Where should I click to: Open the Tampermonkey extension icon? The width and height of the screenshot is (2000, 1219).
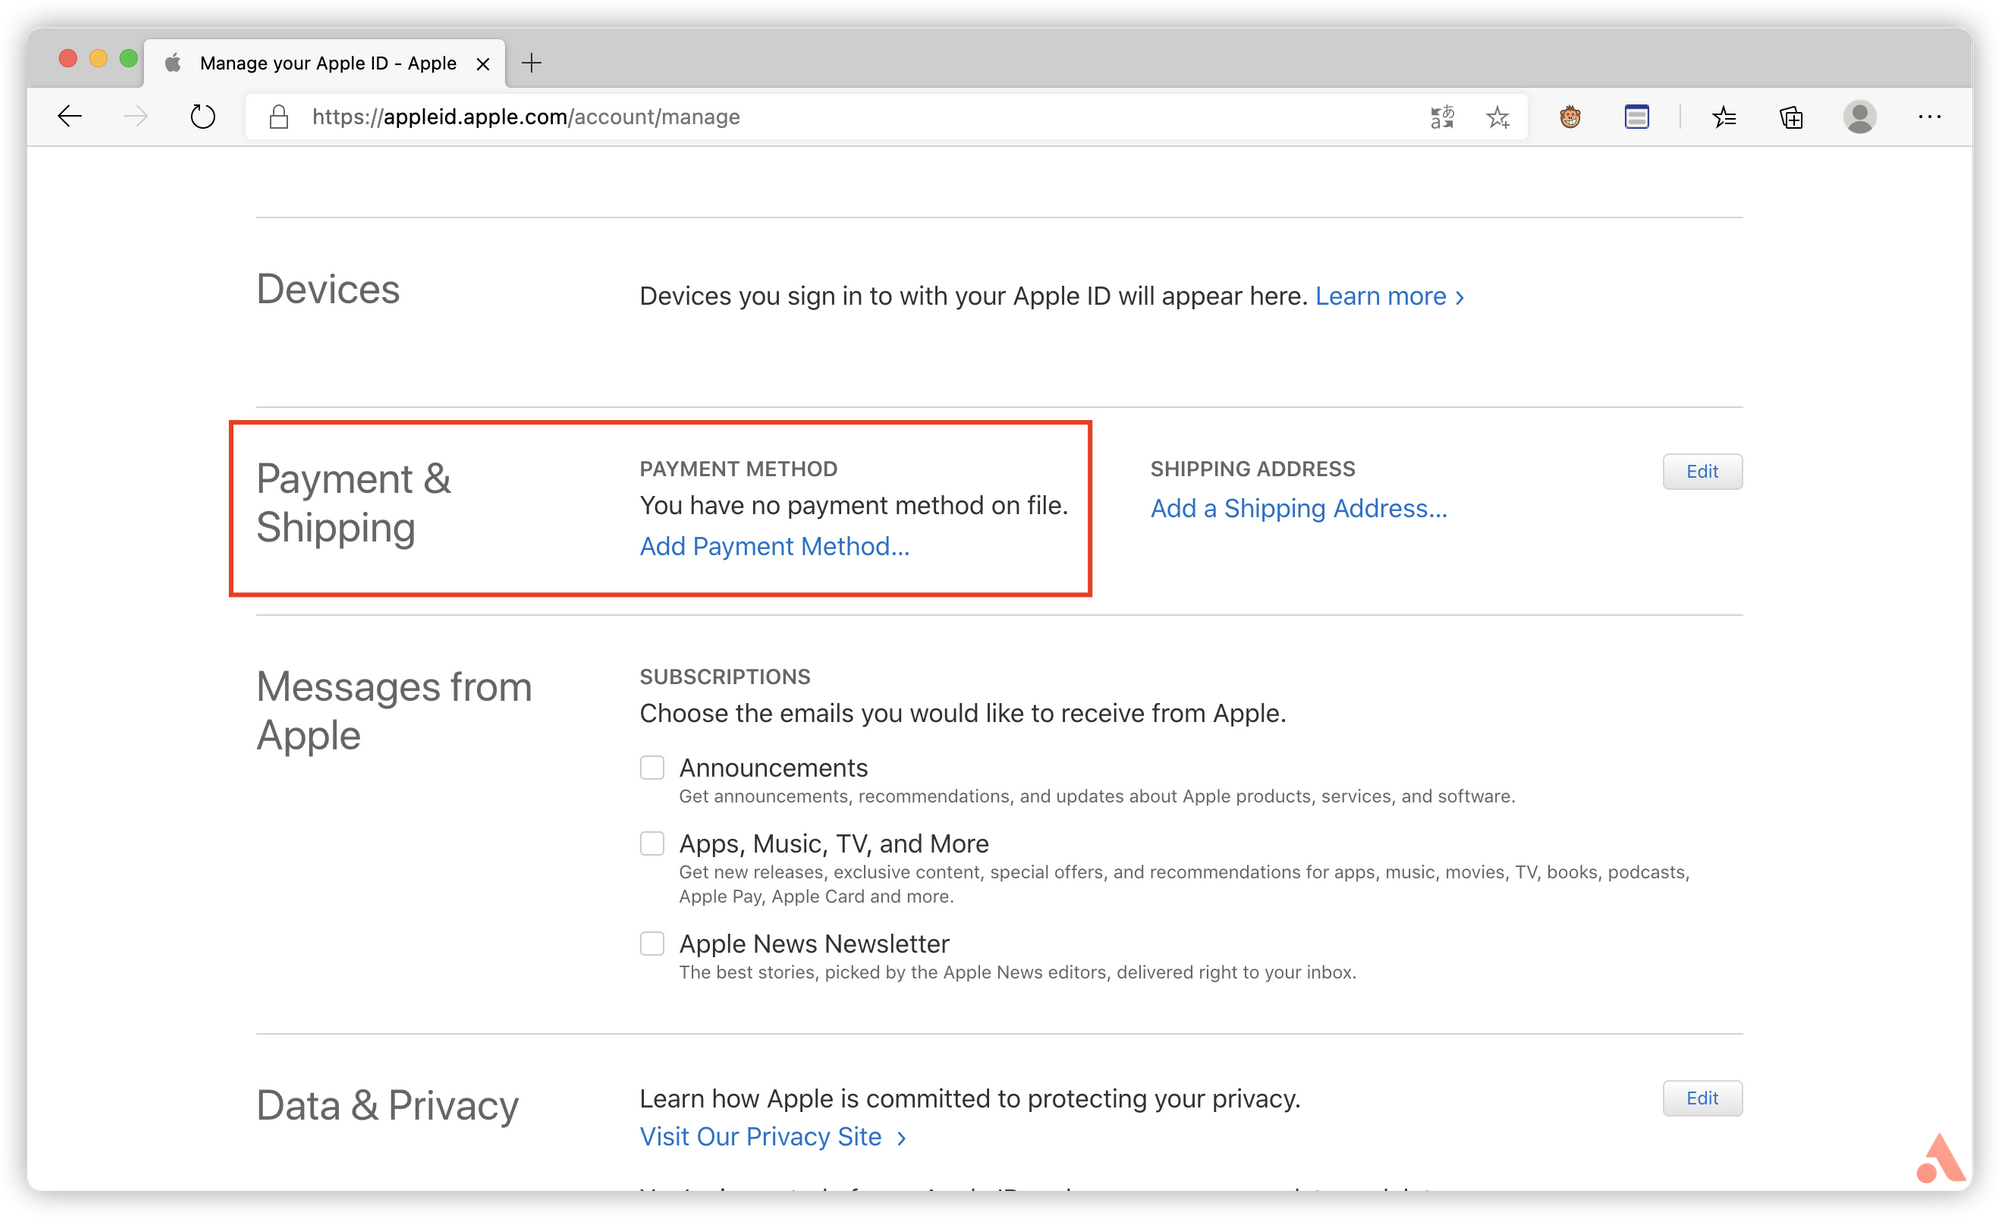1570,116
